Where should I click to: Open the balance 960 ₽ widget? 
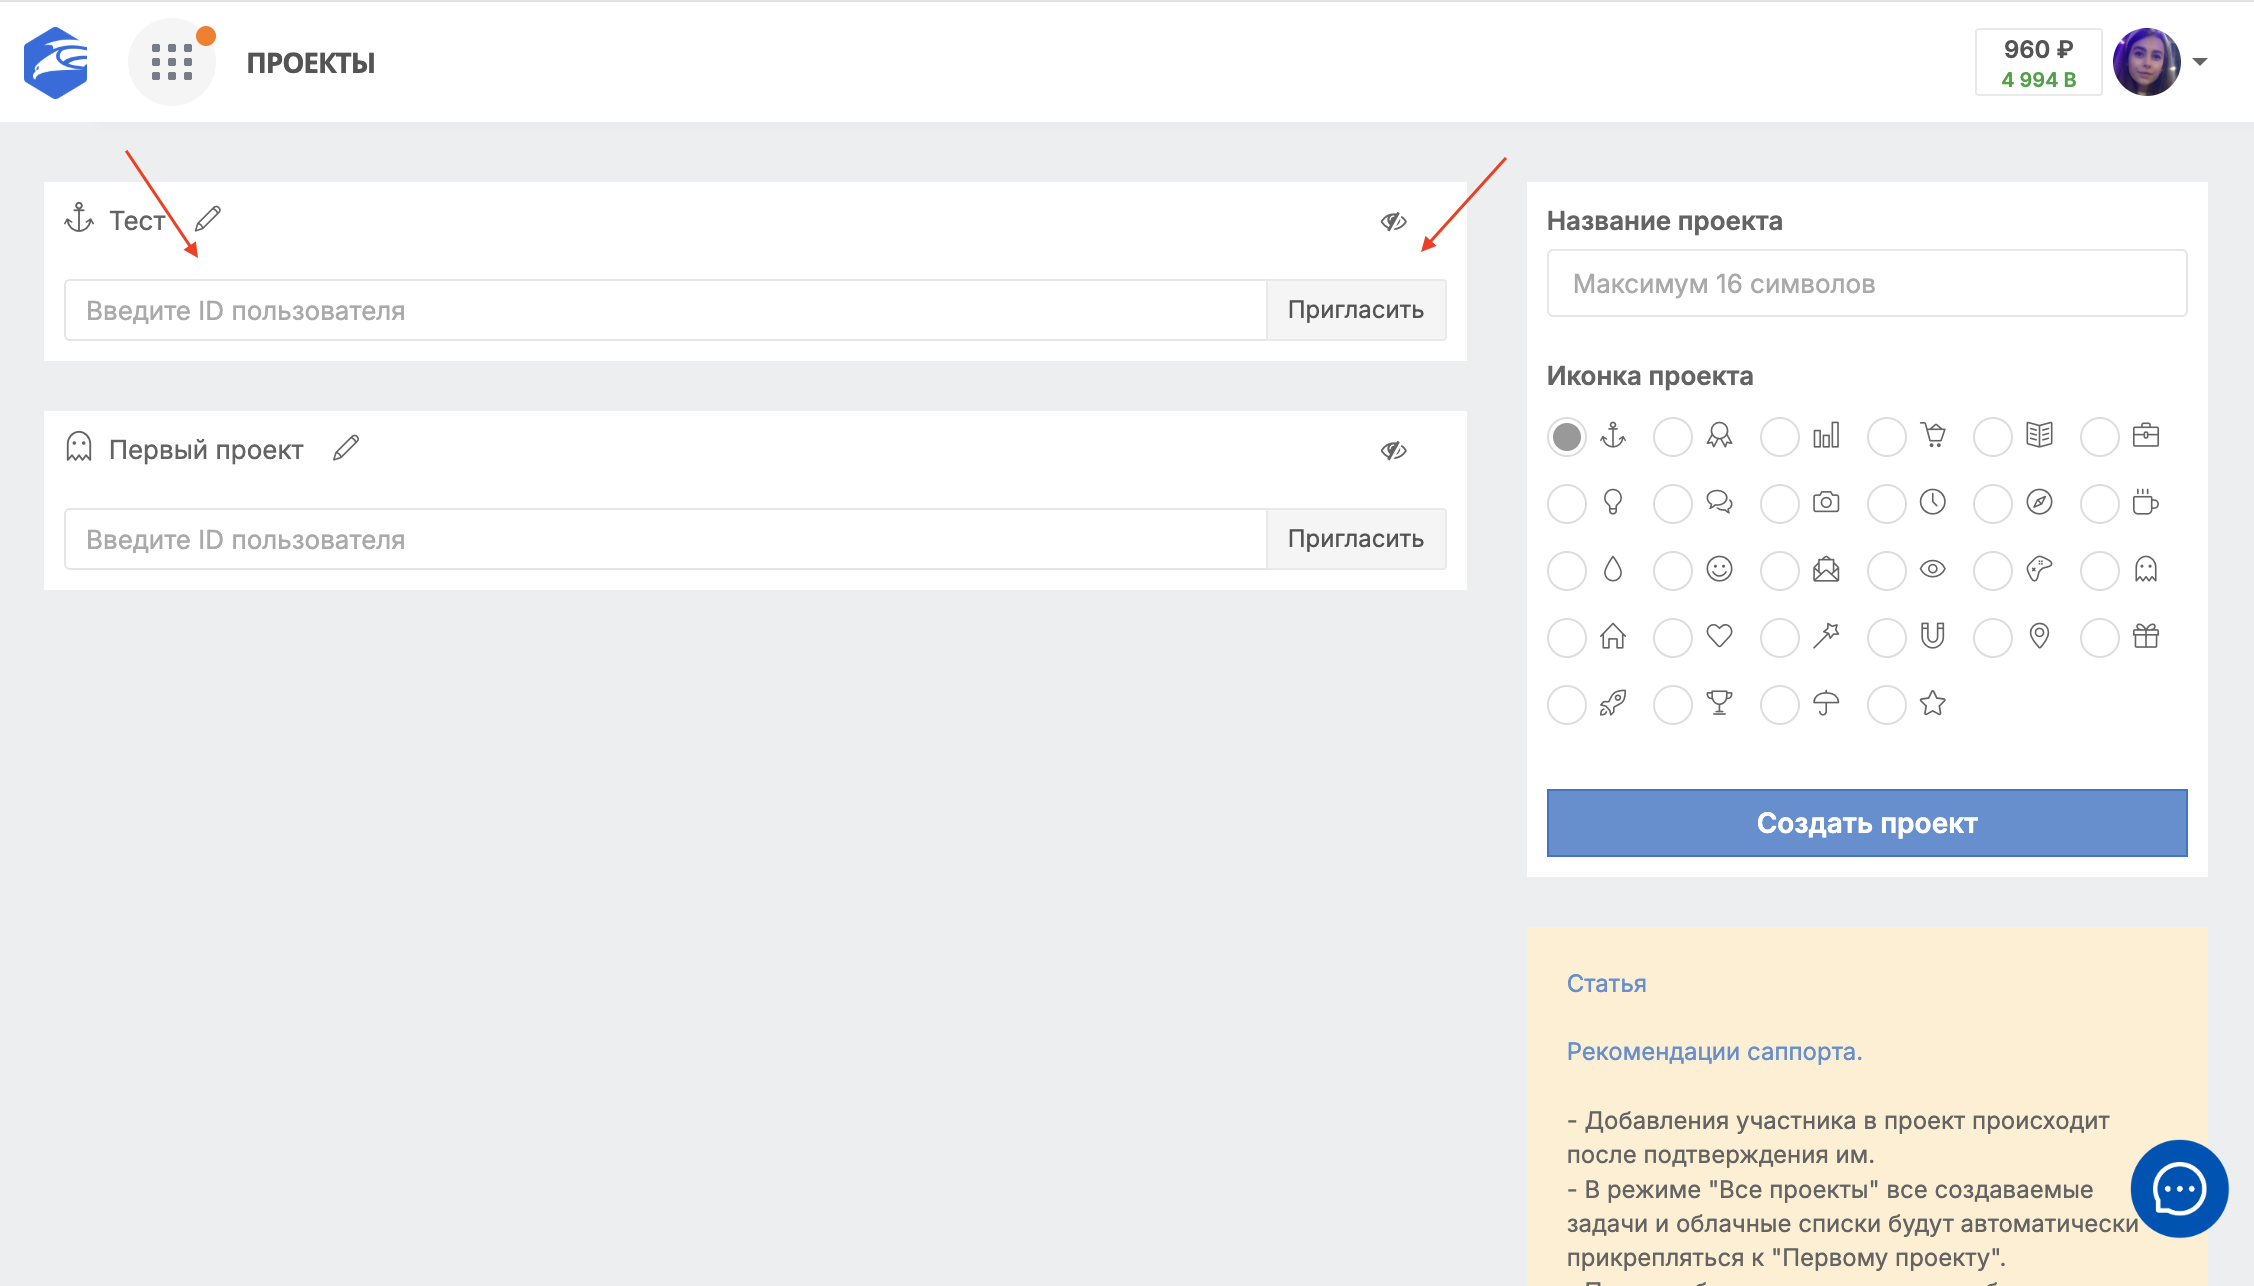[2038, 63]
